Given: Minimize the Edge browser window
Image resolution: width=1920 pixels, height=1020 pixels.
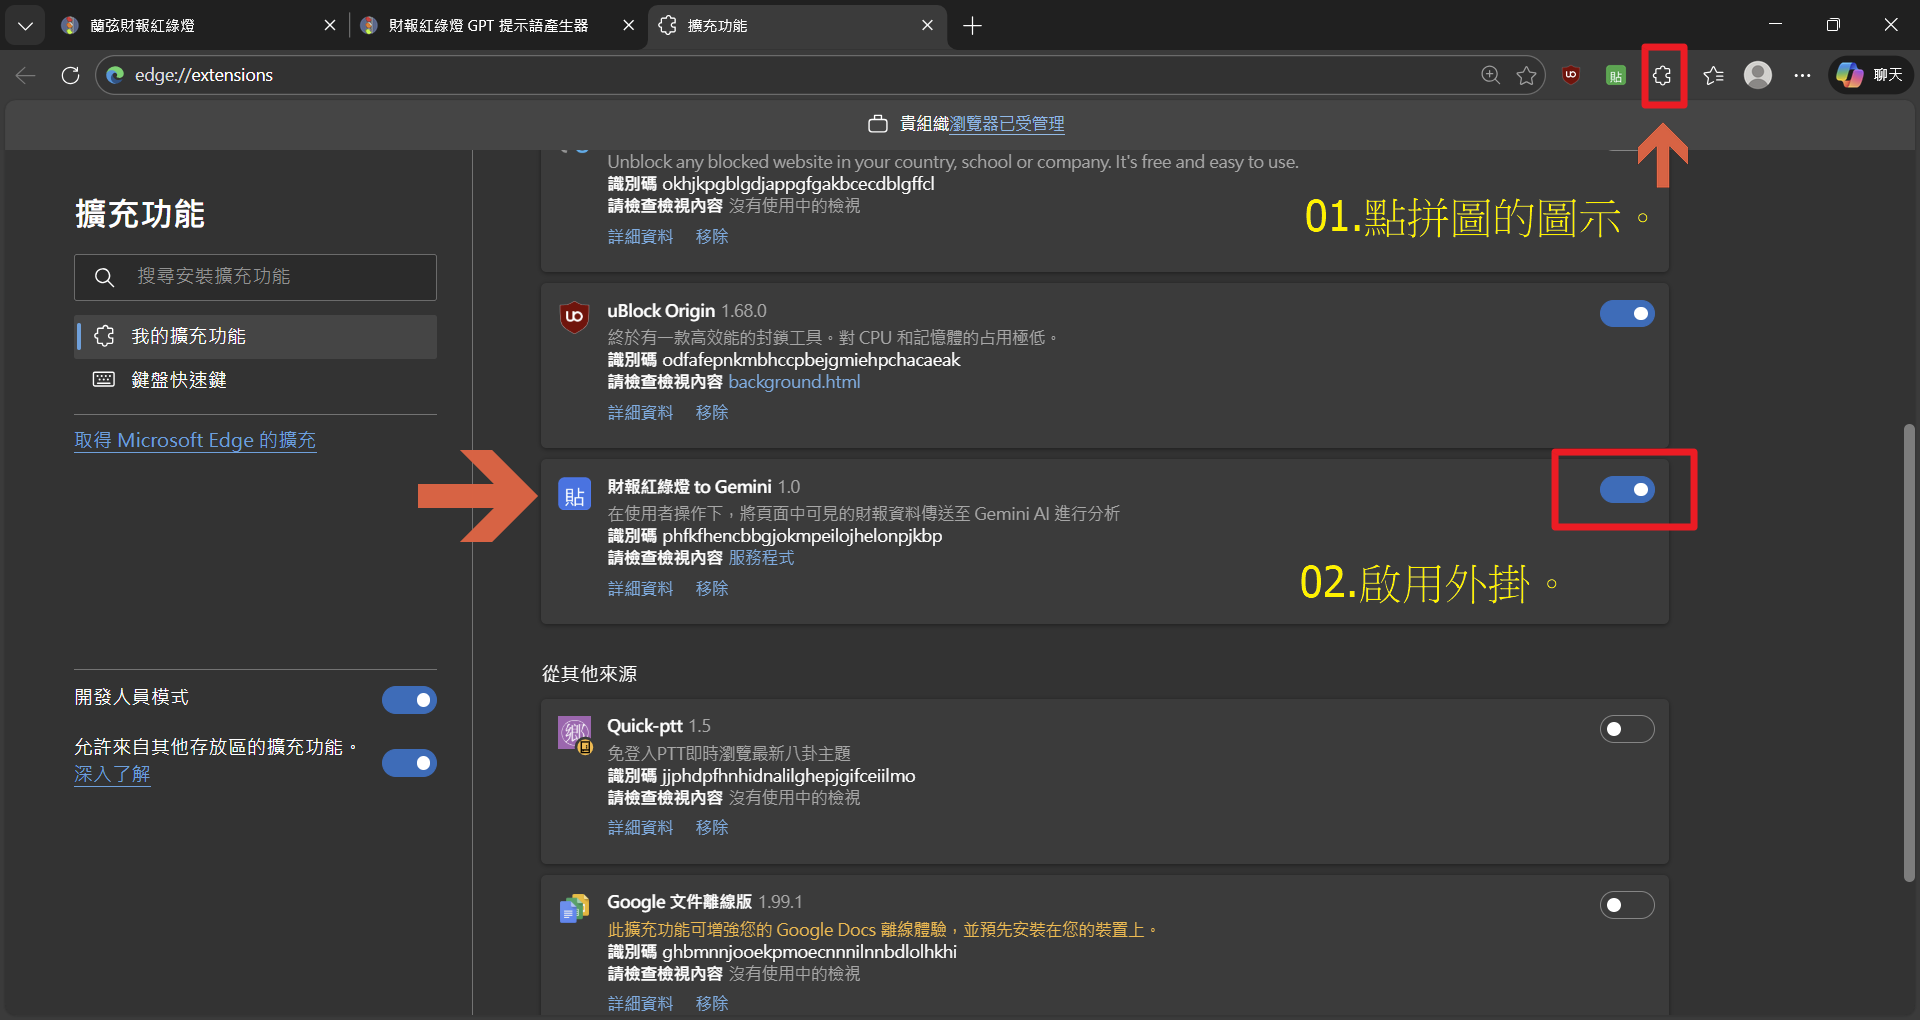Looking at the screenshot, I should 1775,25.
